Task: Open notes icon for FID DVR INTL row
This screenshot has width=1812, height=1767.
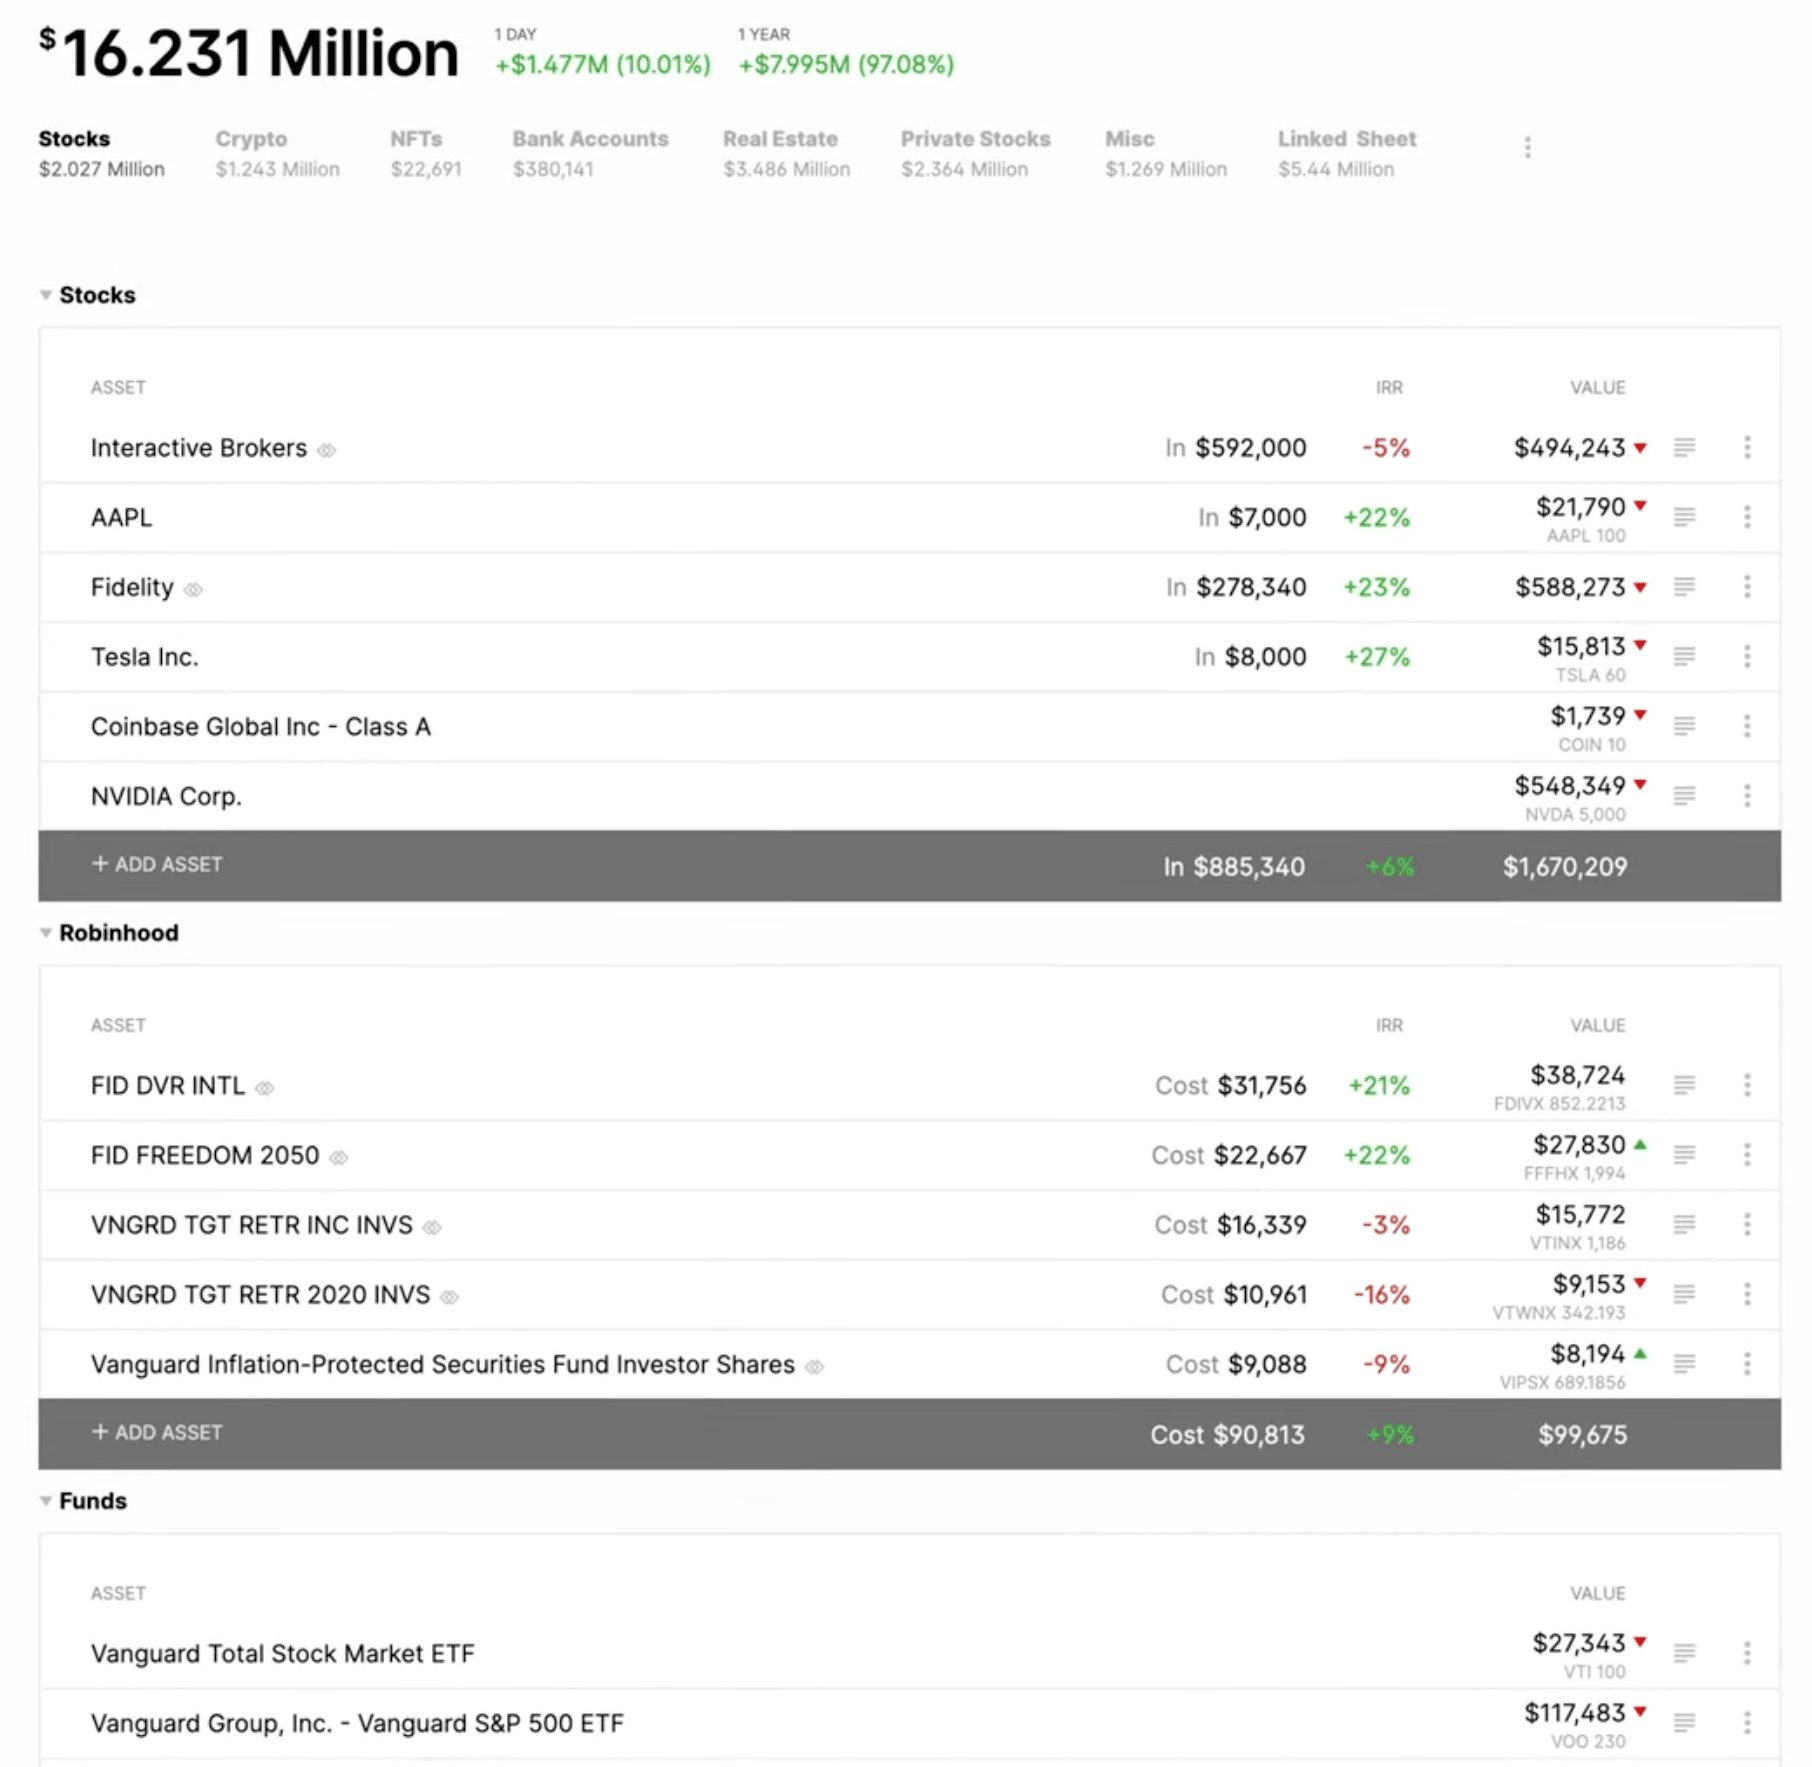Action: point(1684,1085)
